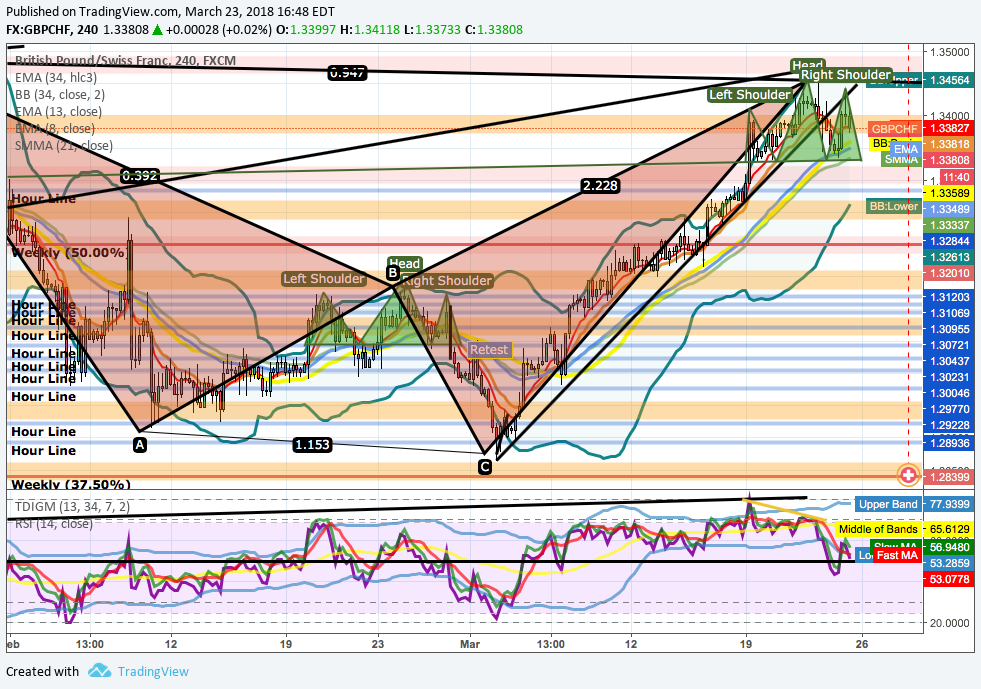Click the 1.34564 price axis label
Viewport: 981px width, 689px height.
tap(949, 80)
